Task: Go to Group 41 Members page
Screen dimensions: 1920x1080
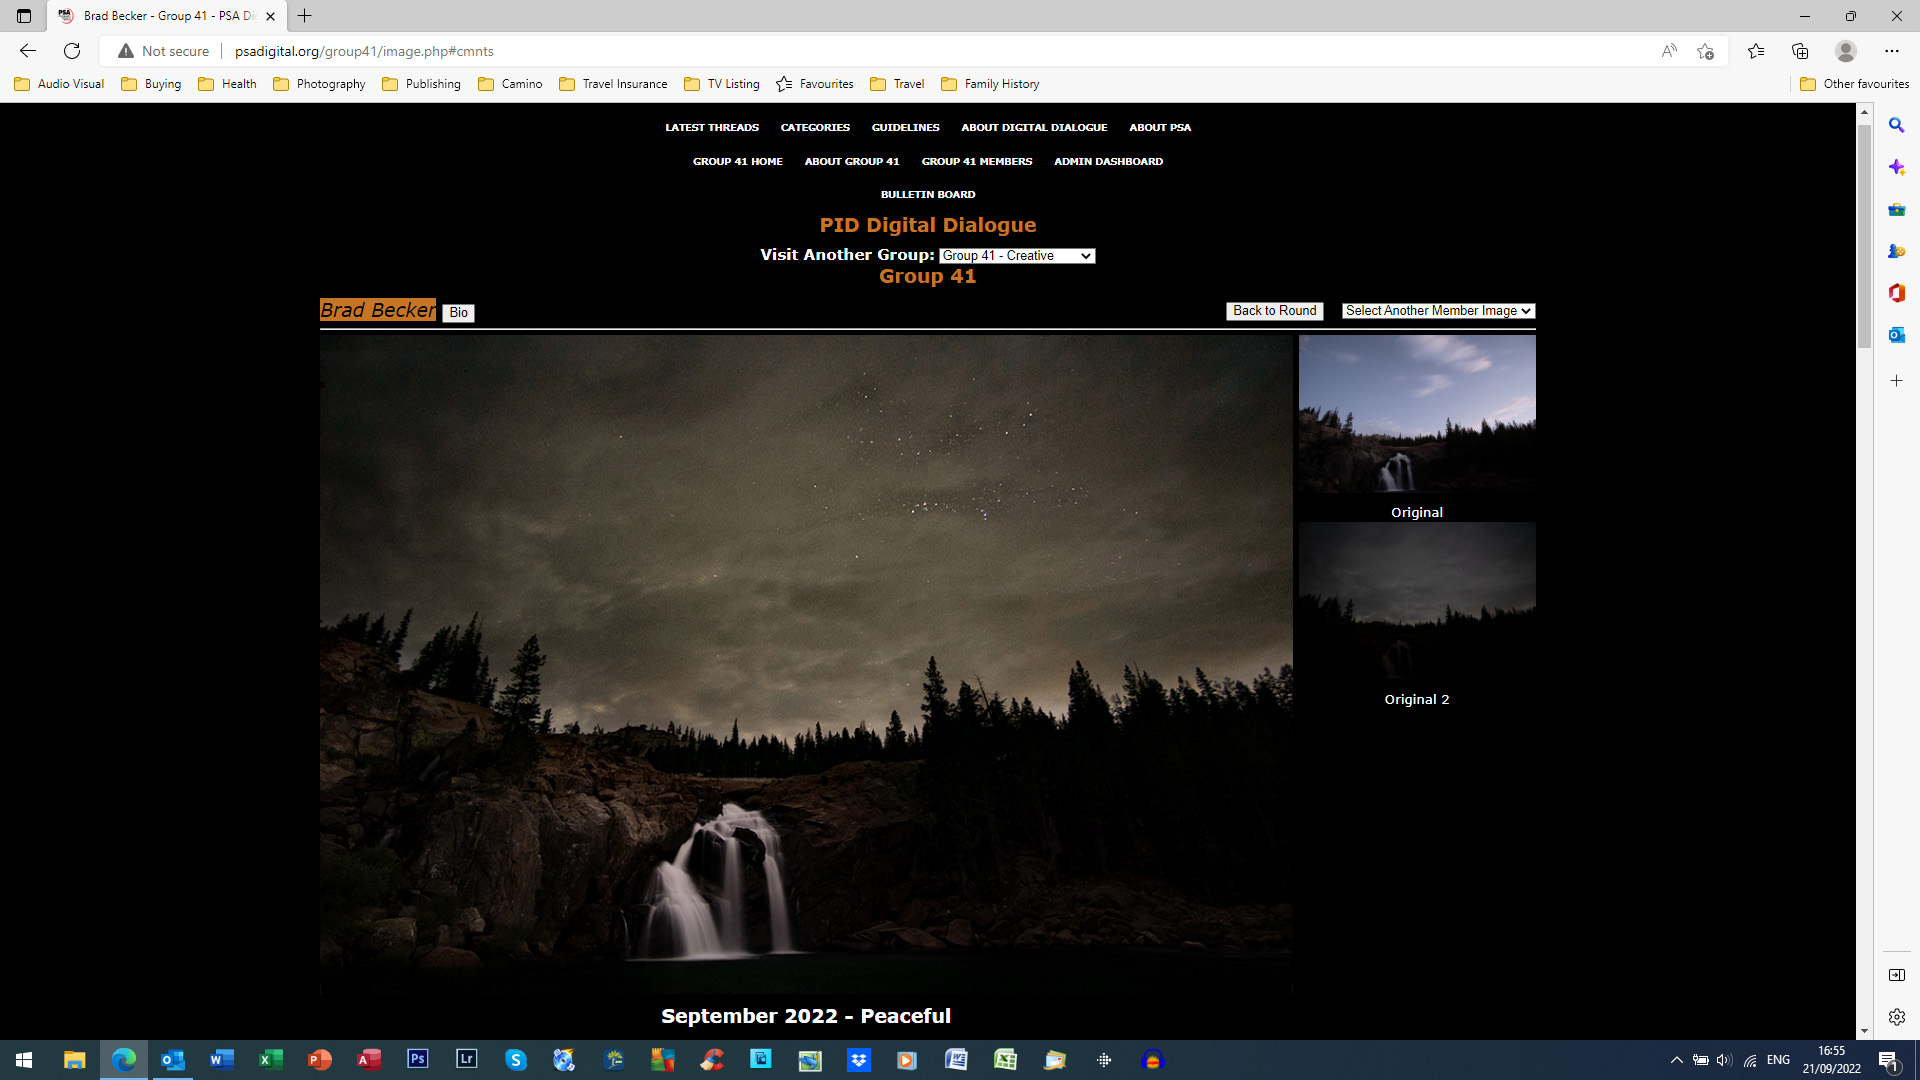Action: pyautogui.click(x=976, y=161)
